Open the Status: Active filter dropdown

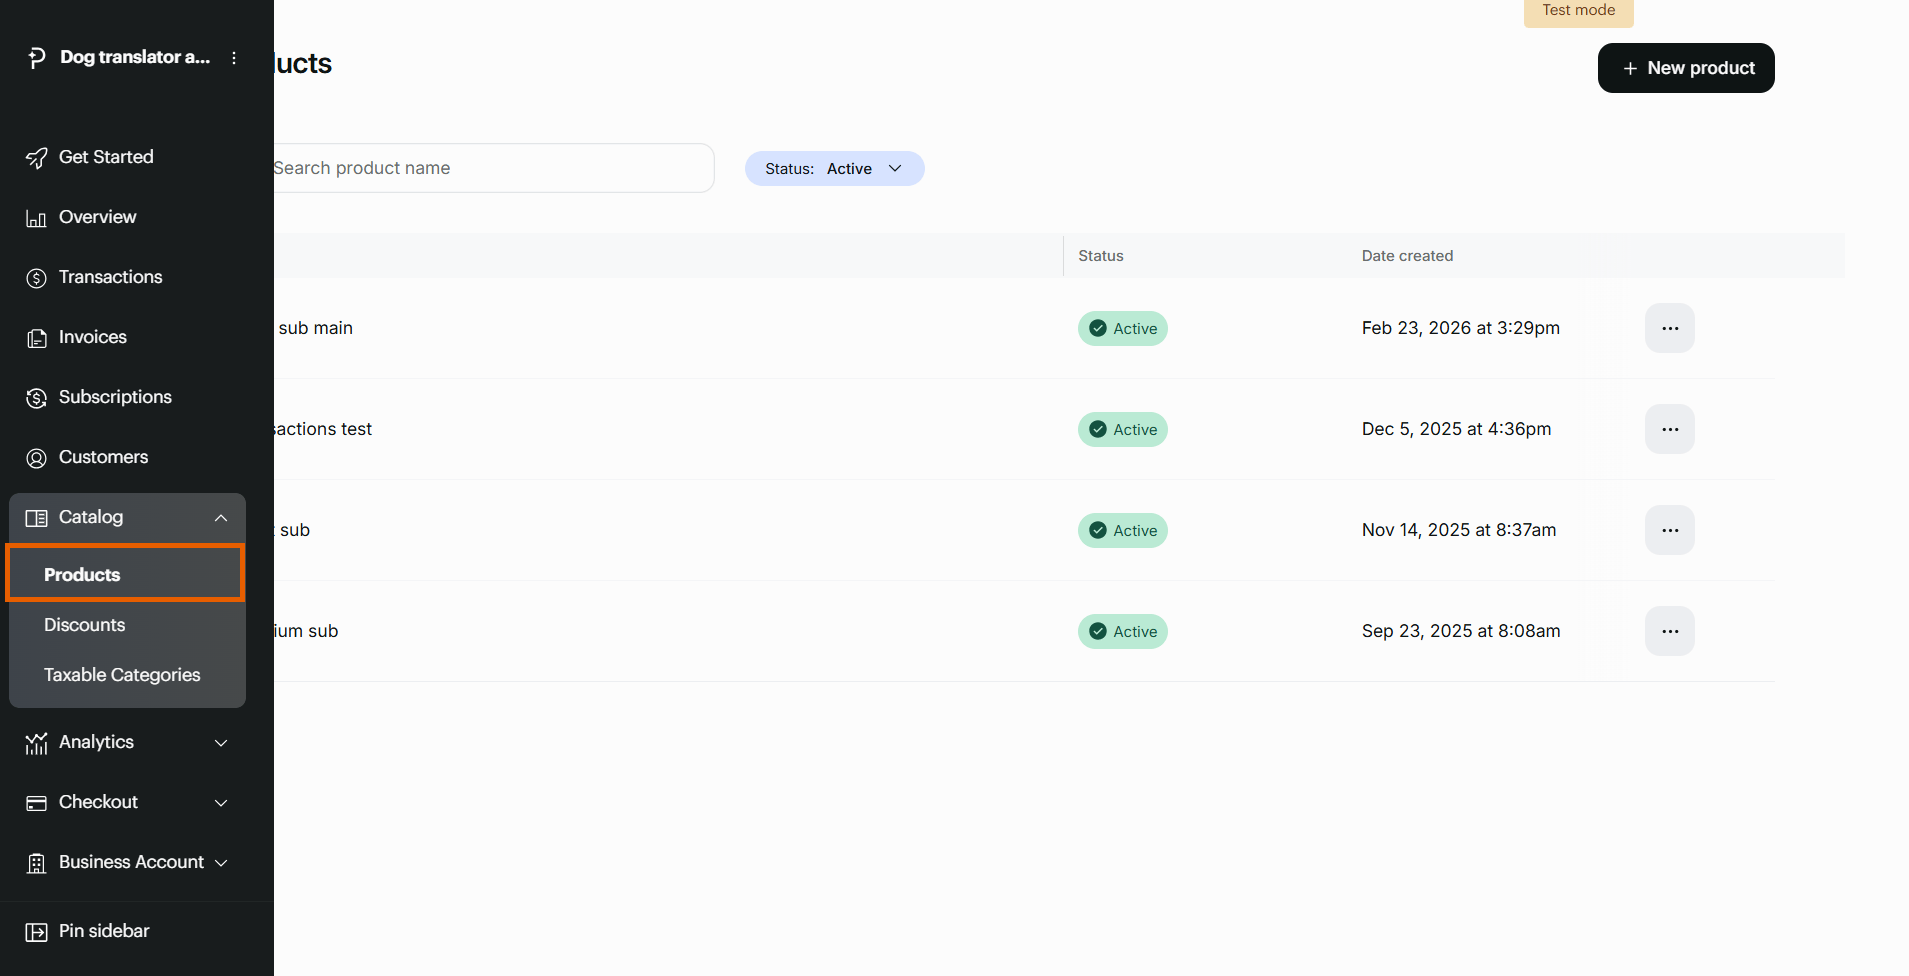pyautogui.click(x=834, y=169)
